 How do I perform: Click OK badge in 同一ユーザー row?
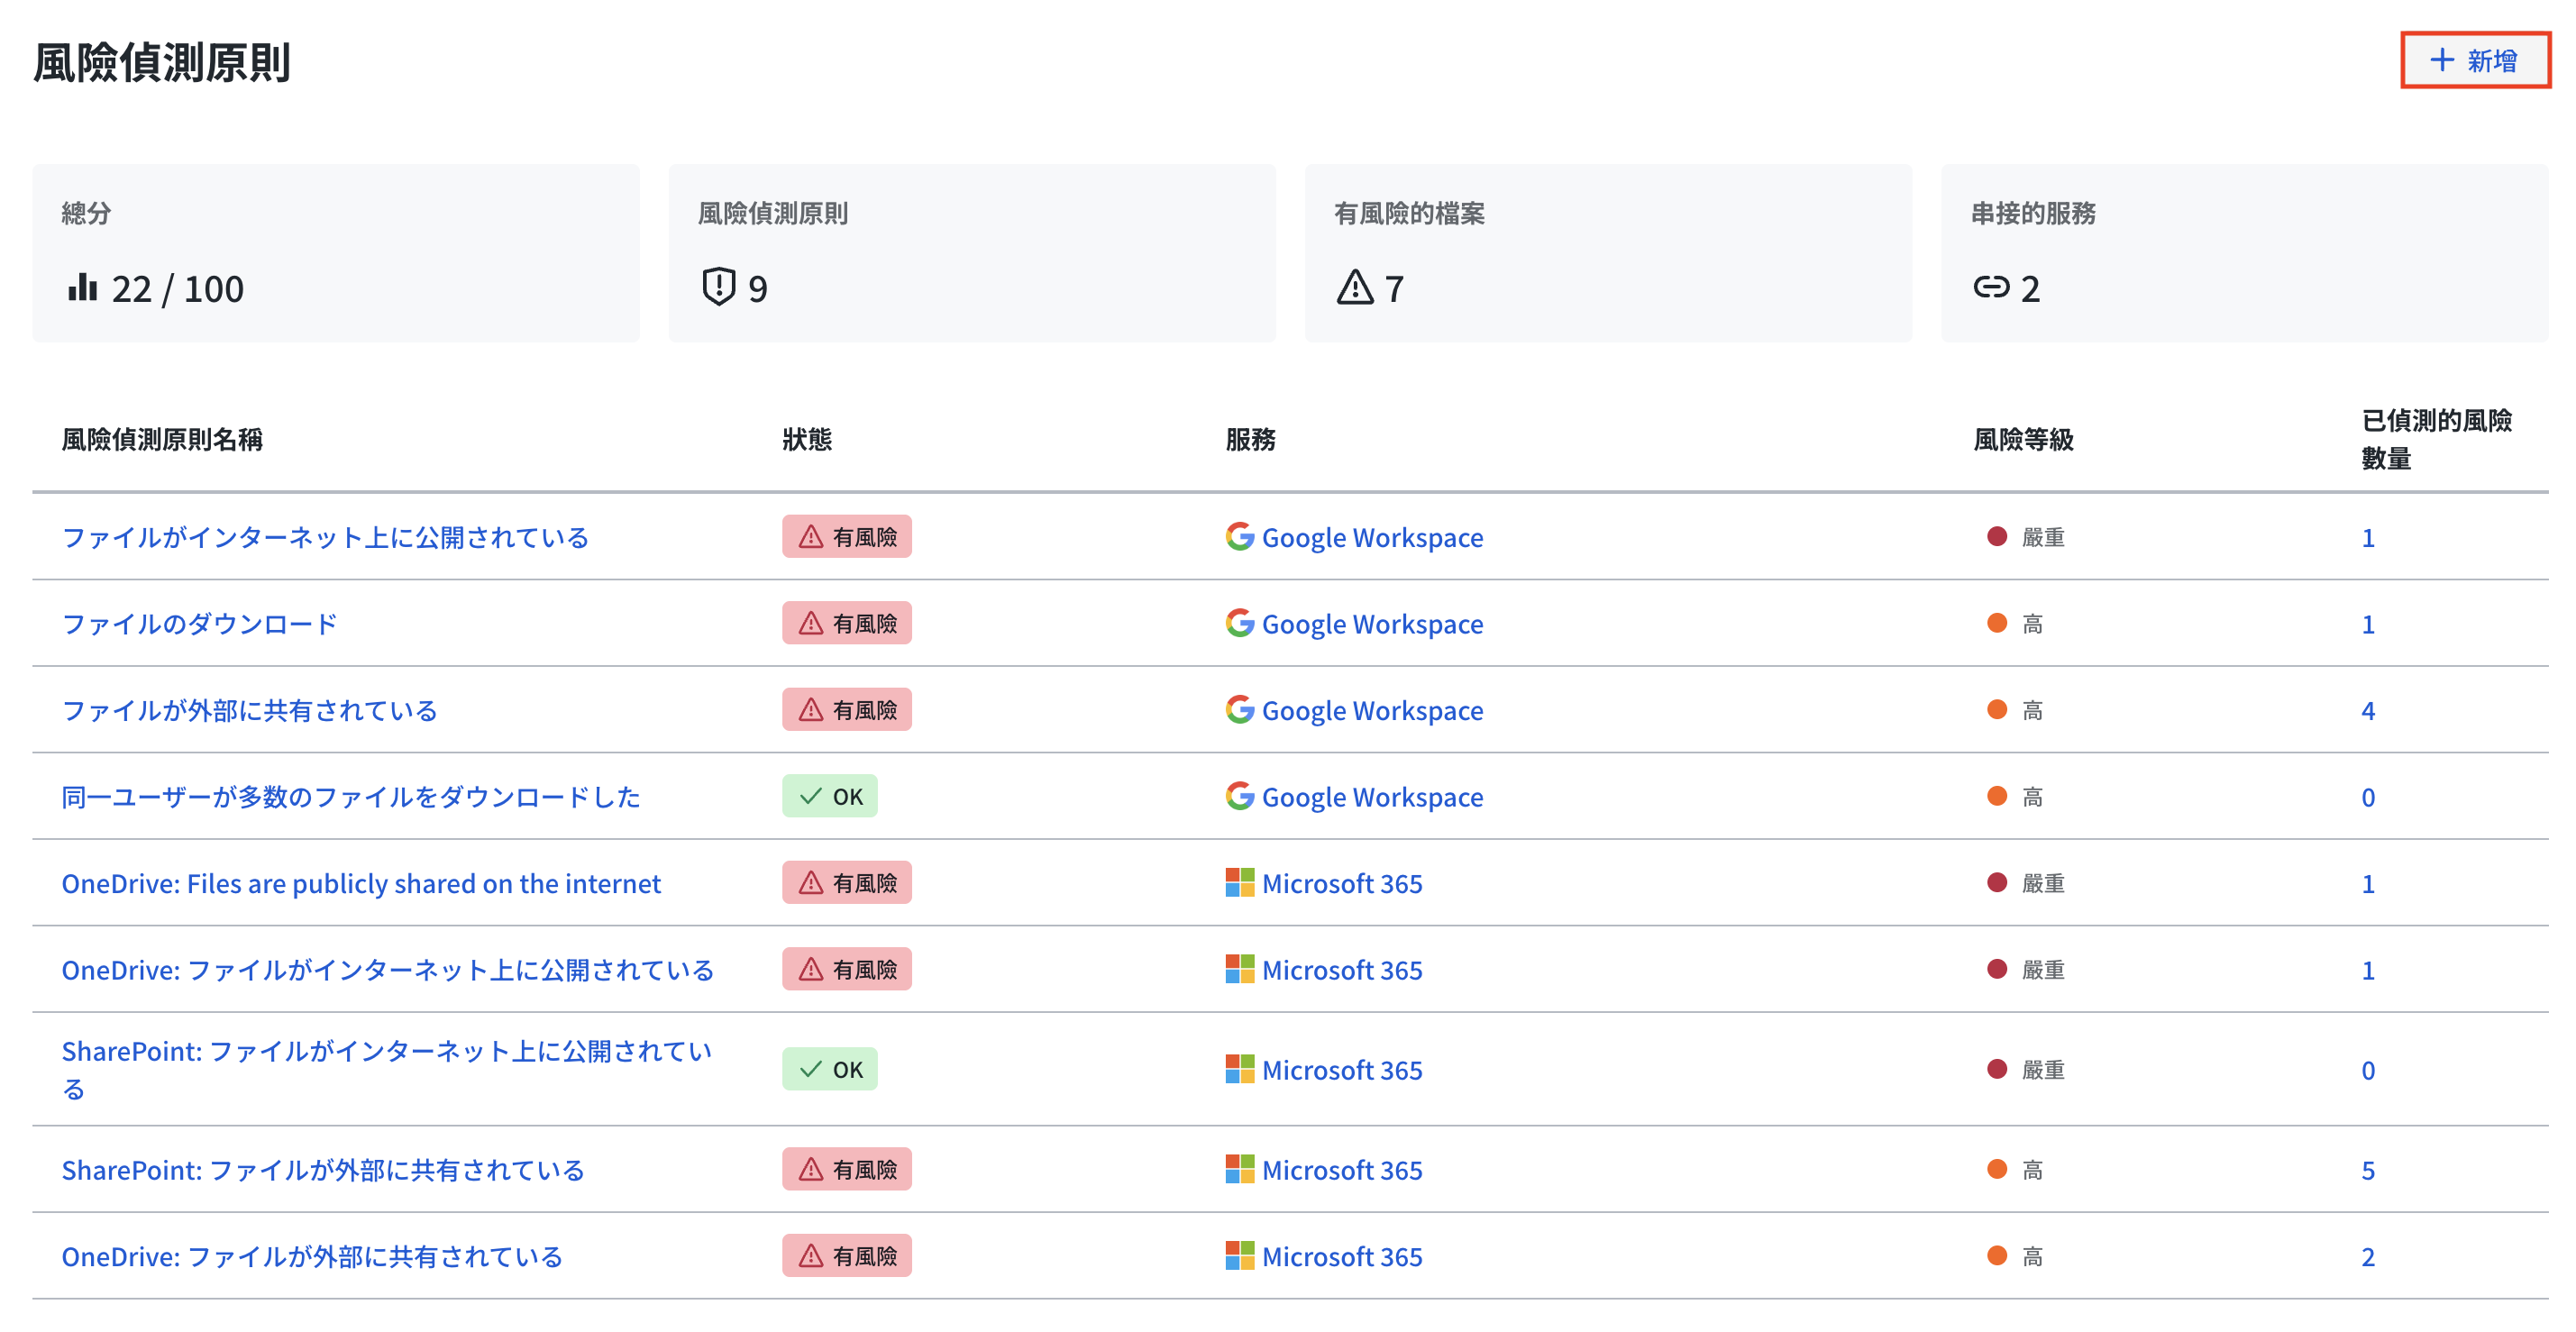coord(829,796)
